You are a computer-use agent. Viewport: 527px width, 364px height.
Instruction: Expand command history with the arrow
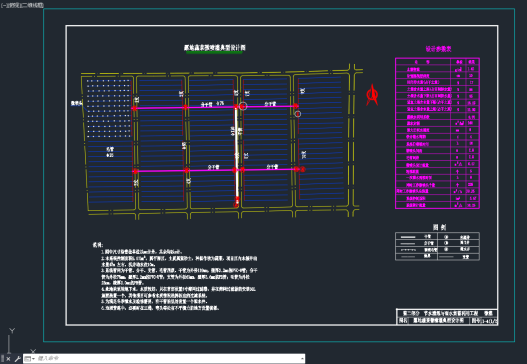click(x=302, y=359)
